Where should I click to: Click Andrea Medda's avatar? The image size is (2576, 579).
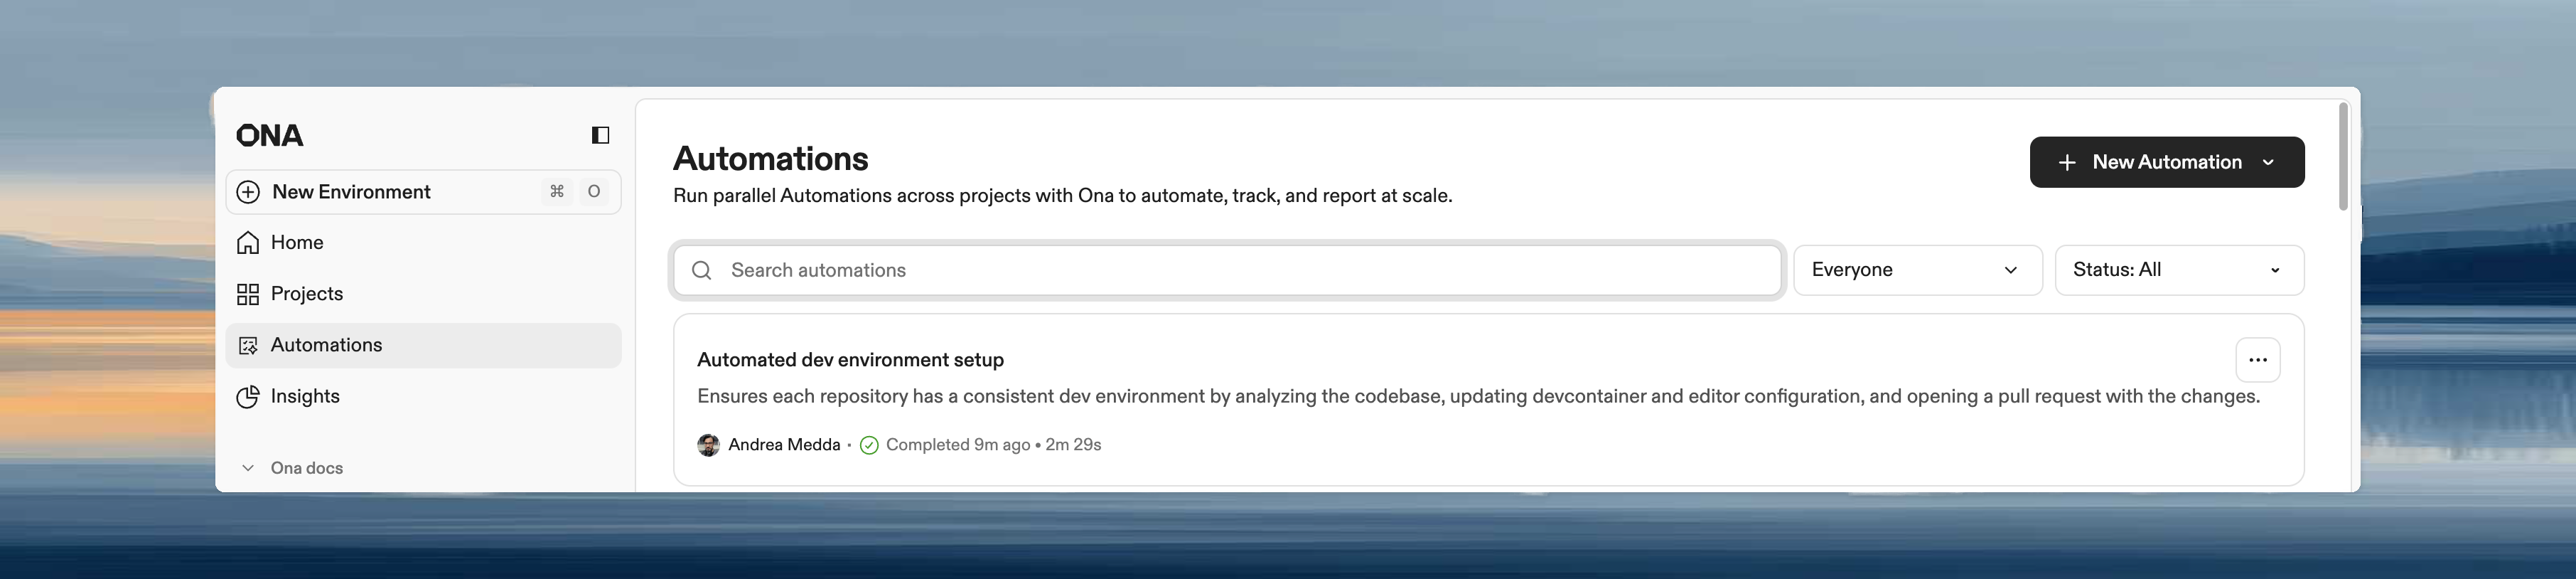[708, 444]
